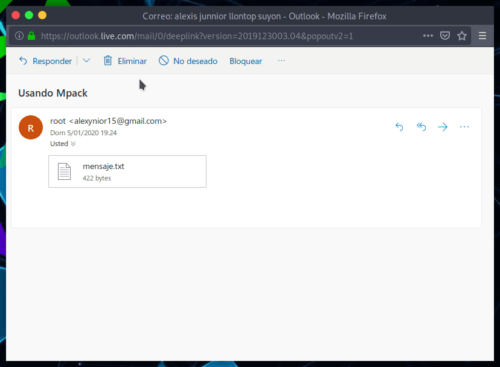The image size is (500, 367).
Task: Click the sender name root alexynior15@gmail.com
Action: (x=108, y=121)
